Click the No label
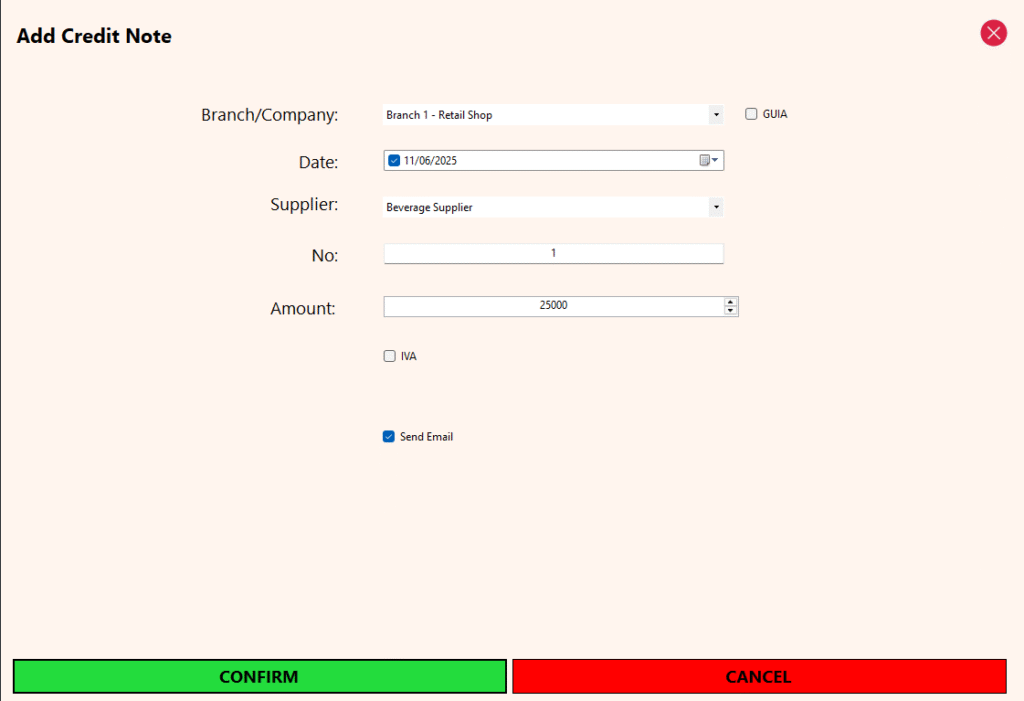 pyautogui.click(x=325, y=255)
